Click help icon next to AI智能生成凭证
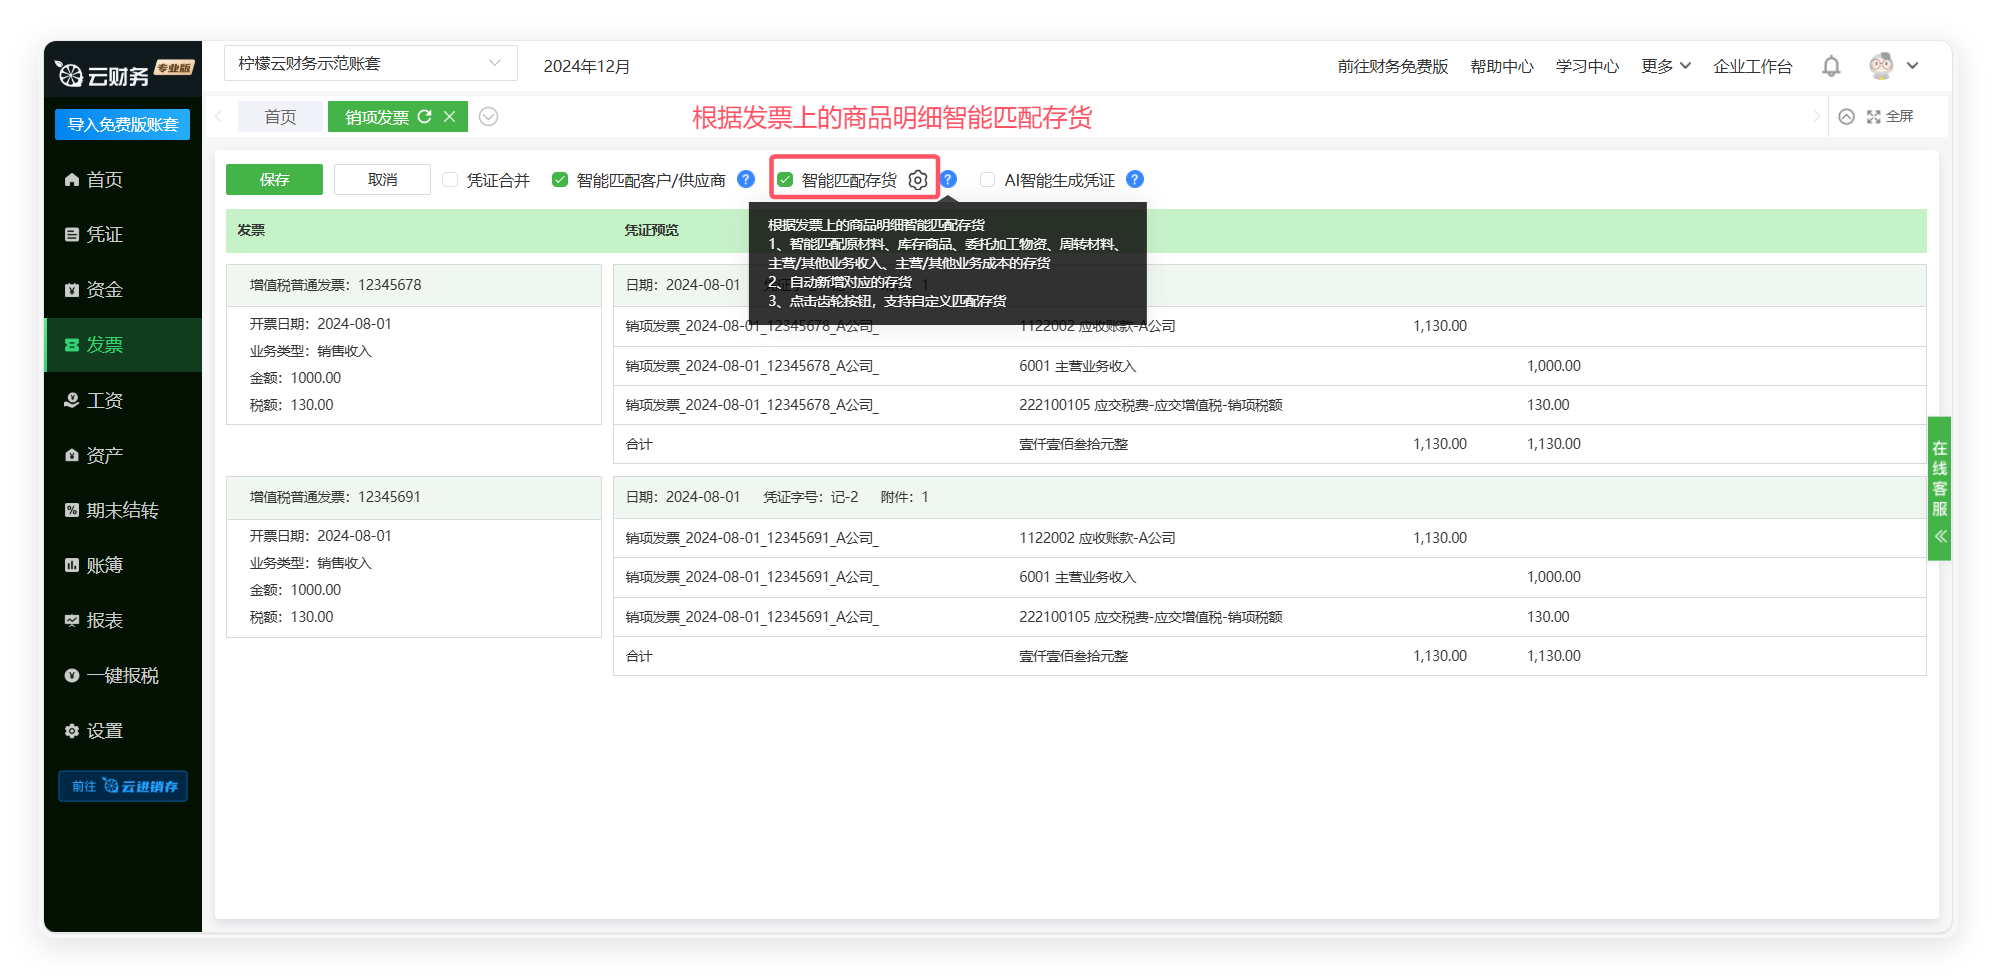 pos(1134,179)
